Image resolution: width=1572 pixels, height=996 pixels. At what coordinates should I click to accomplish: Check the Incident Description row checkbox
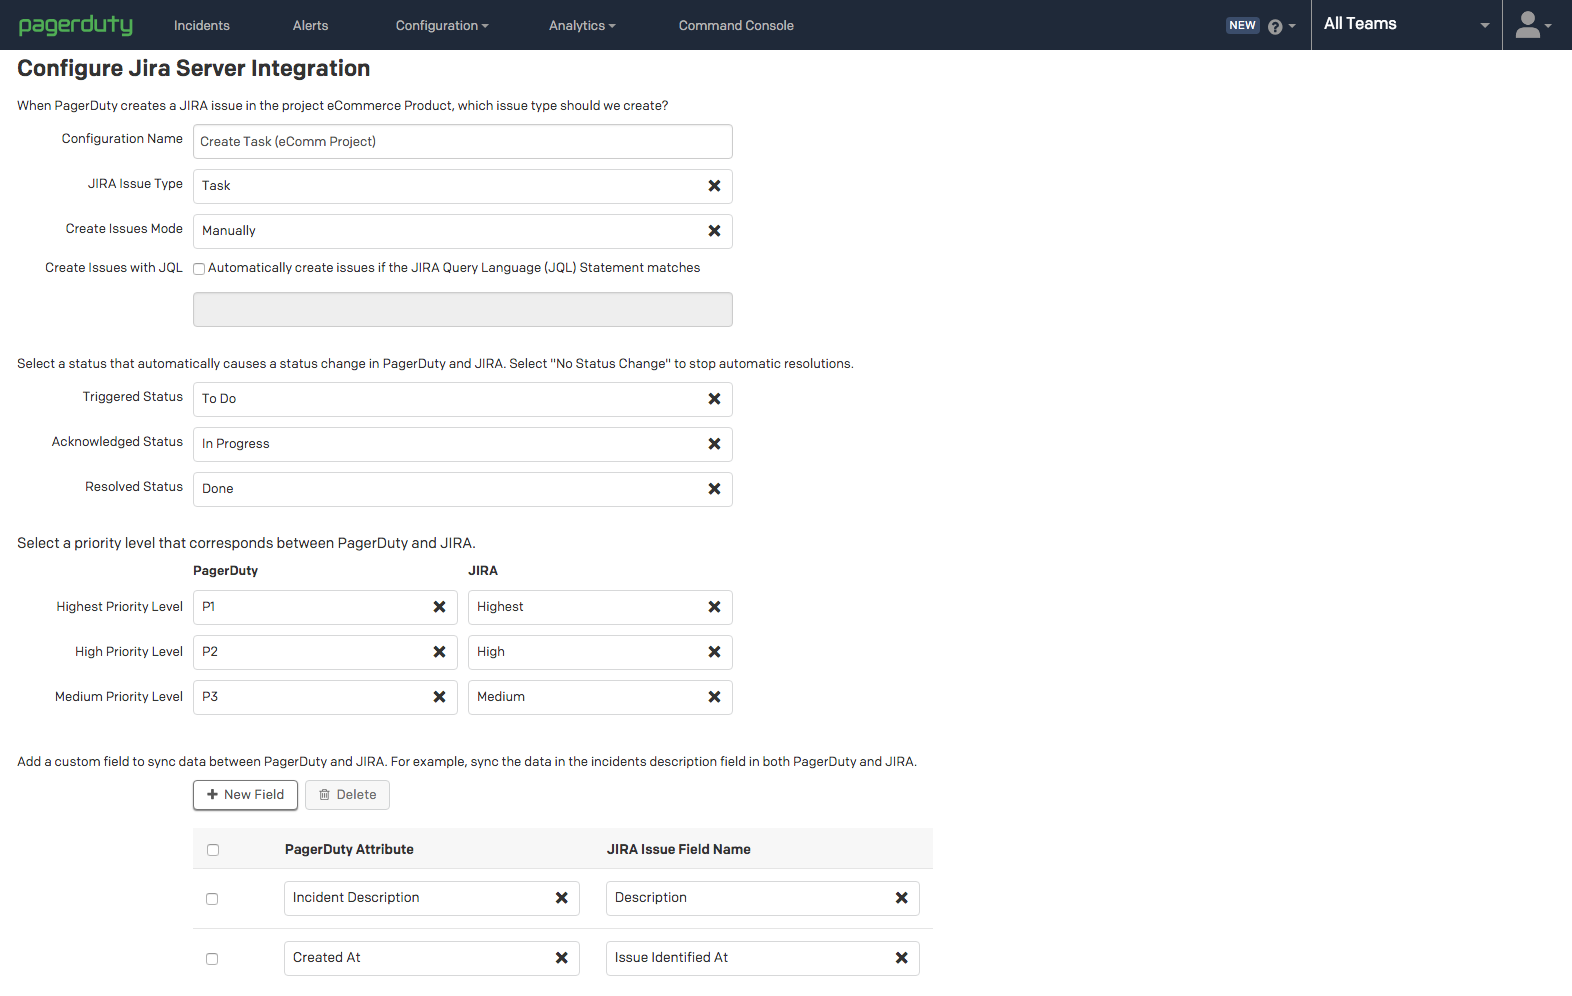[212, 899]
